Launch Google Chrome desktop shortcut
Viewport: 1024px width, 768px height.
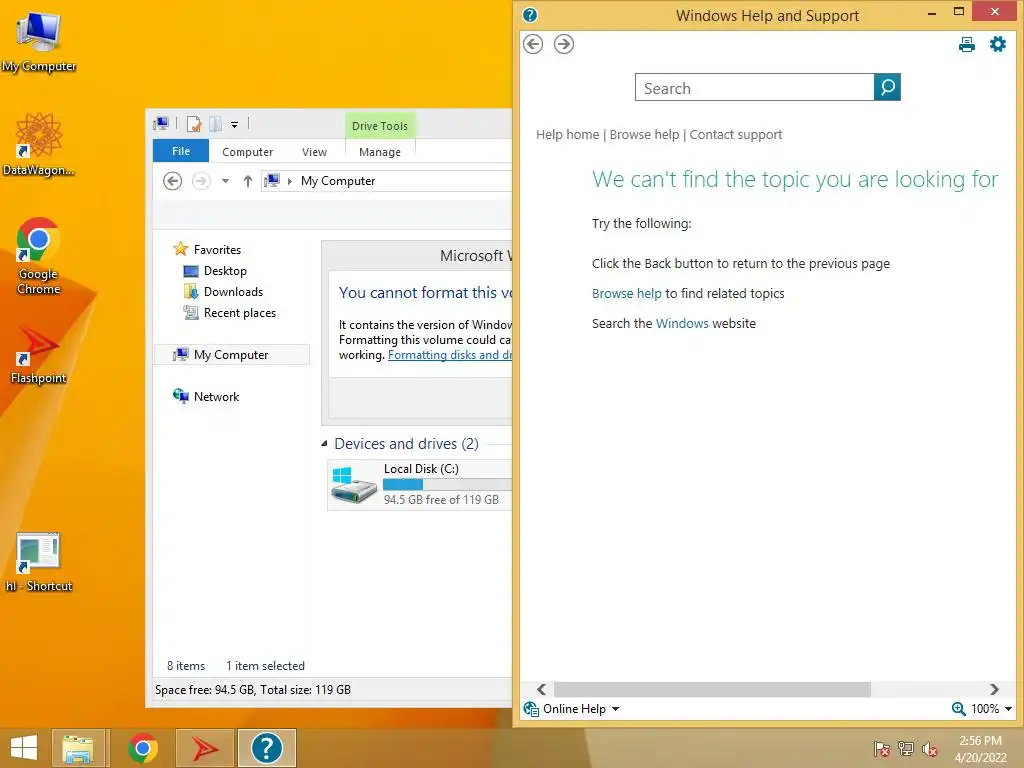39,256
